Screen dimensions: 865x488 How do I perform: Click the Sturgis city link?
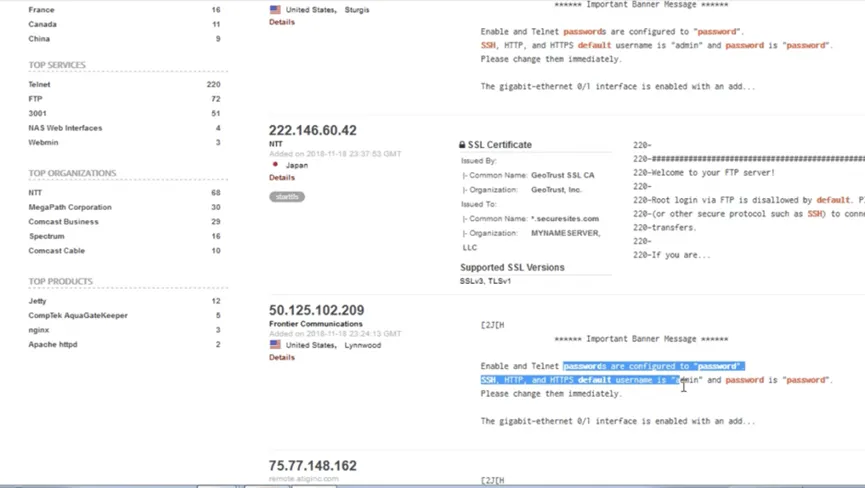[x=357, y=10]
